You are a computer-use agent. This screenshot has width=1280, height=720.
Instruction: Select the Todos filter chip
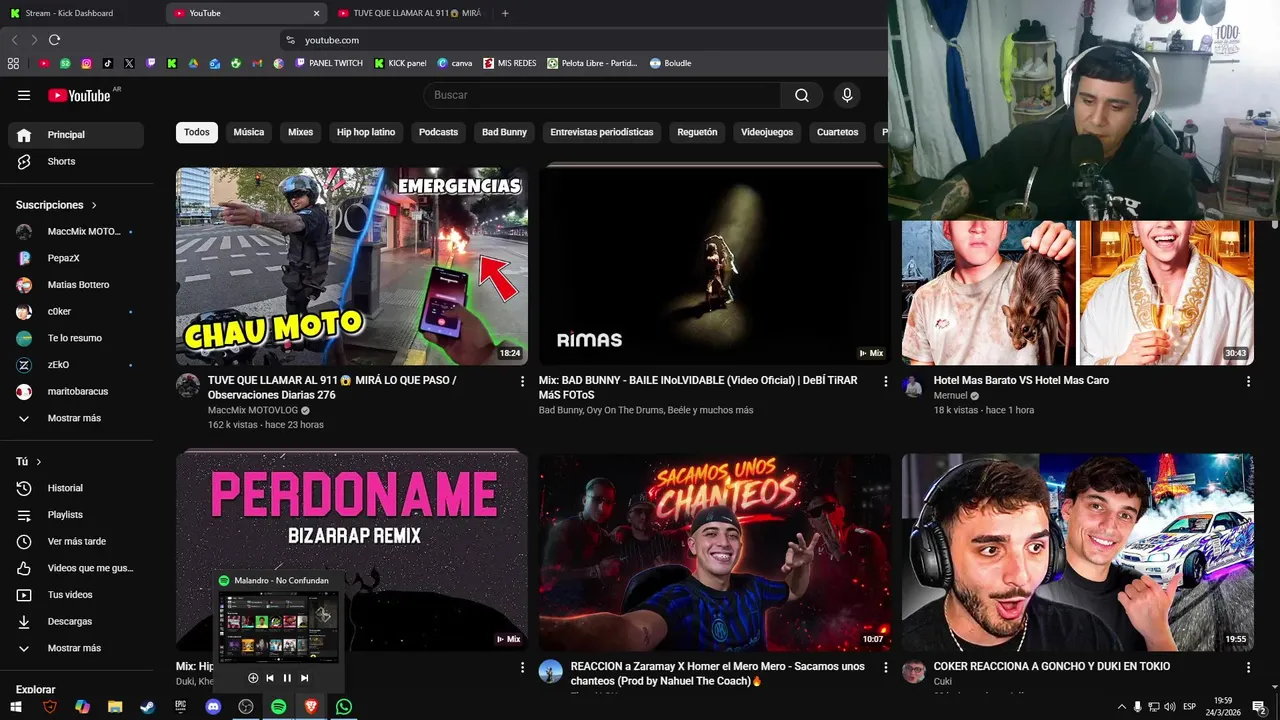[x=197, y=132]
